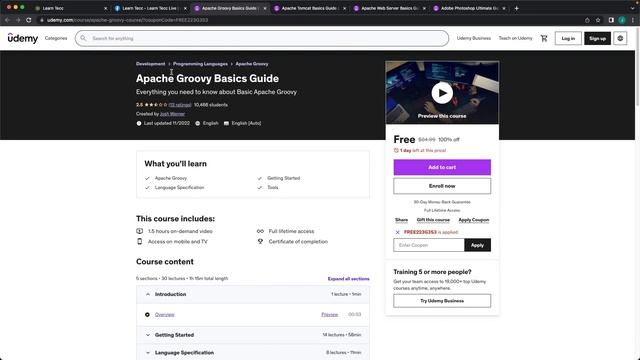Play the course preview video

point(442,93)
